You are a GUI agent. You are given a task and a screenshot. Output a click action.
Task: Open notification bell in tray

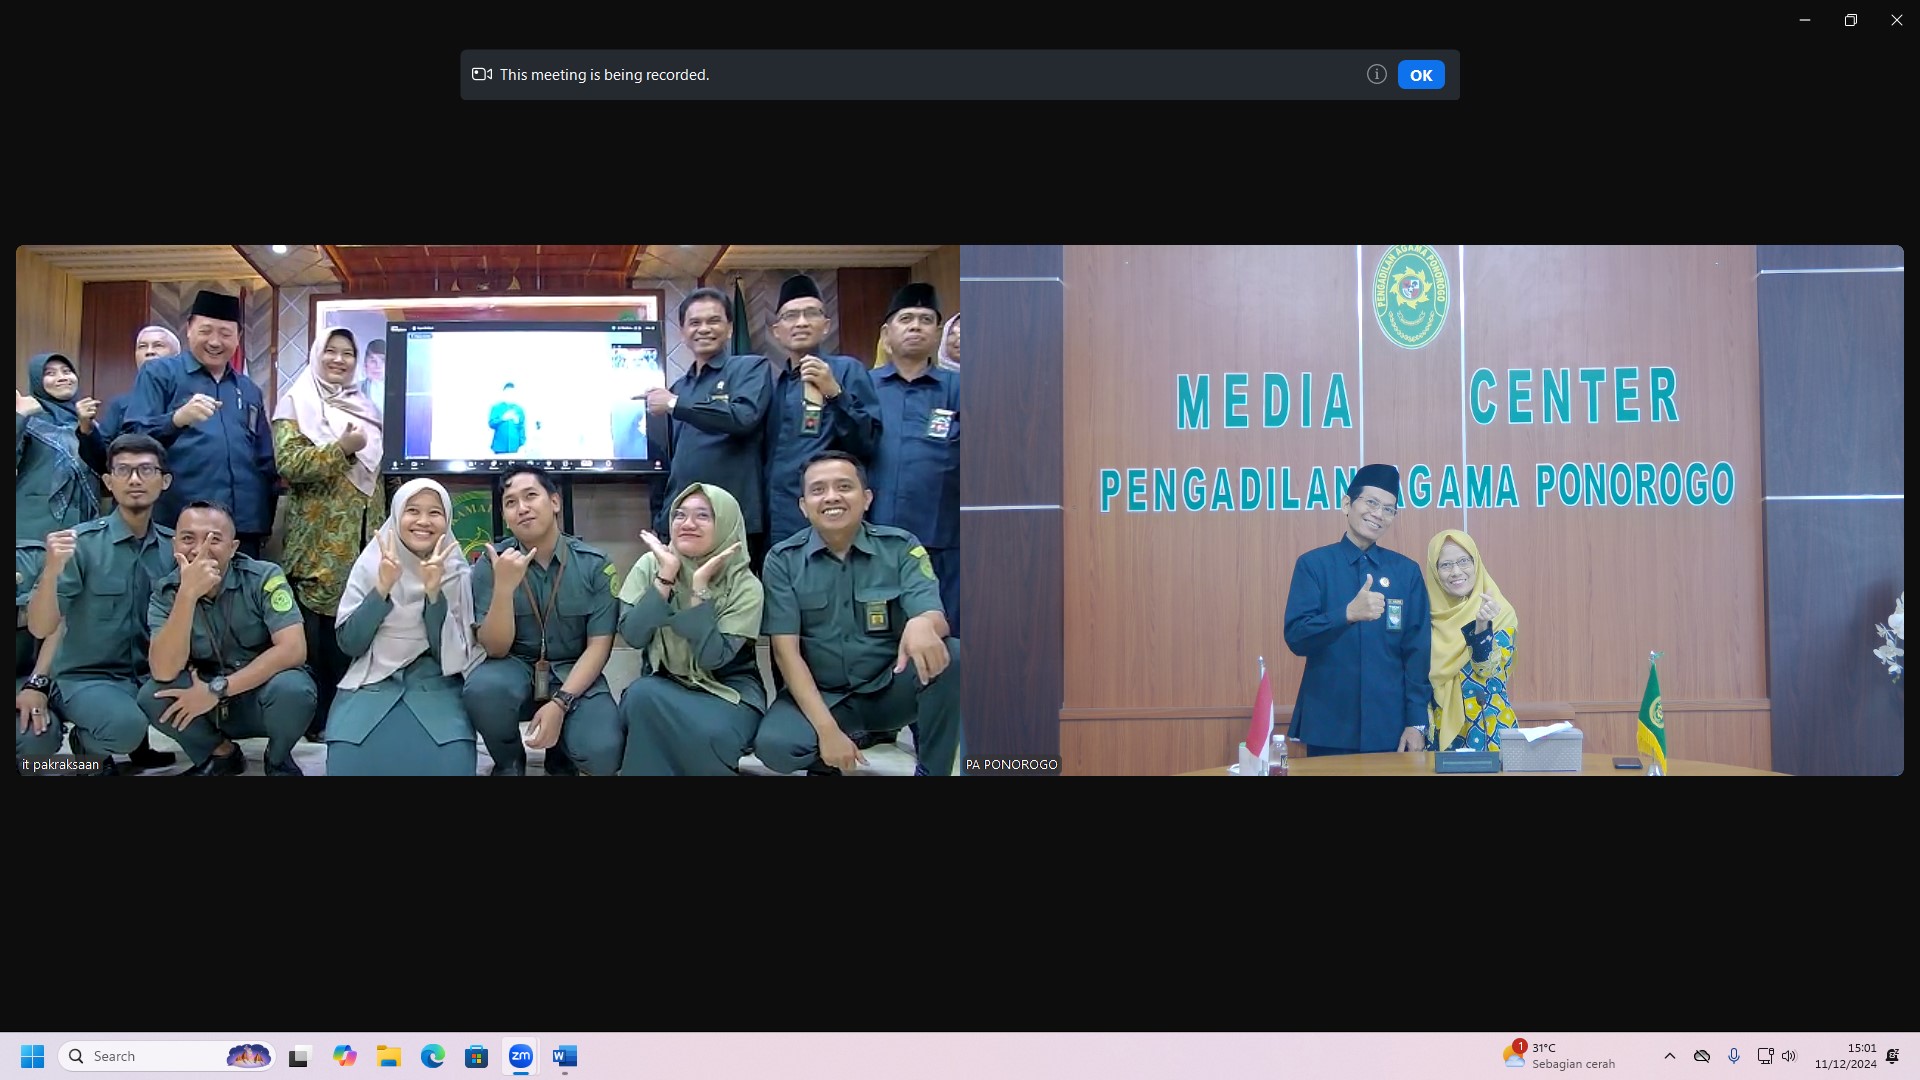[x=1892, y=1056]
